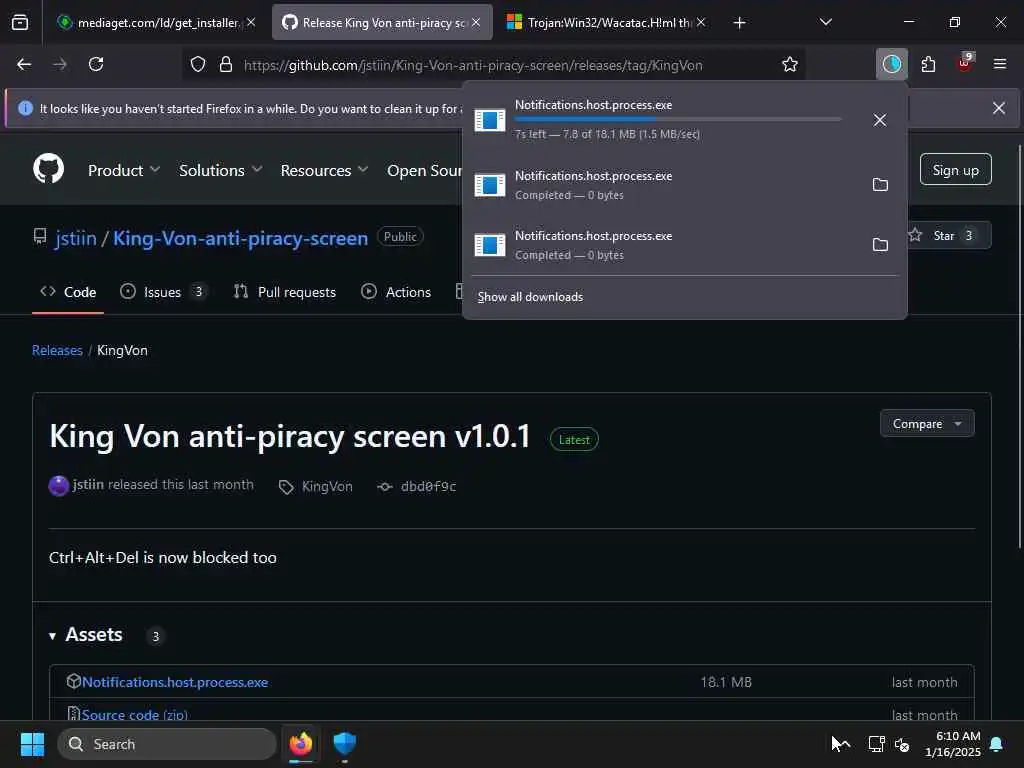Click Sign up button
Screen dimensions: 1024x768
pyautogui.click(x=955, y=170)
